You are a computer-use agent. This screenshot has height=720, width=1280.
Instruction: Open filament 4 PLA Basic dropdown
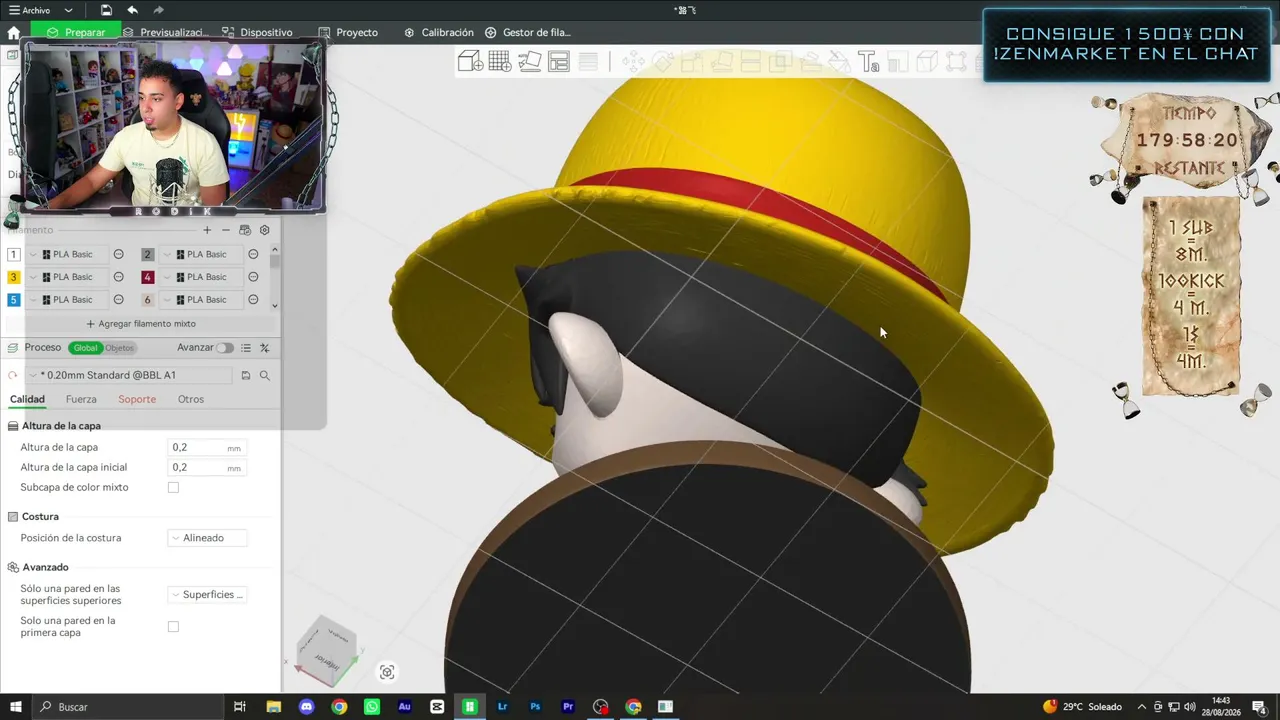click(x=201, y=277)
